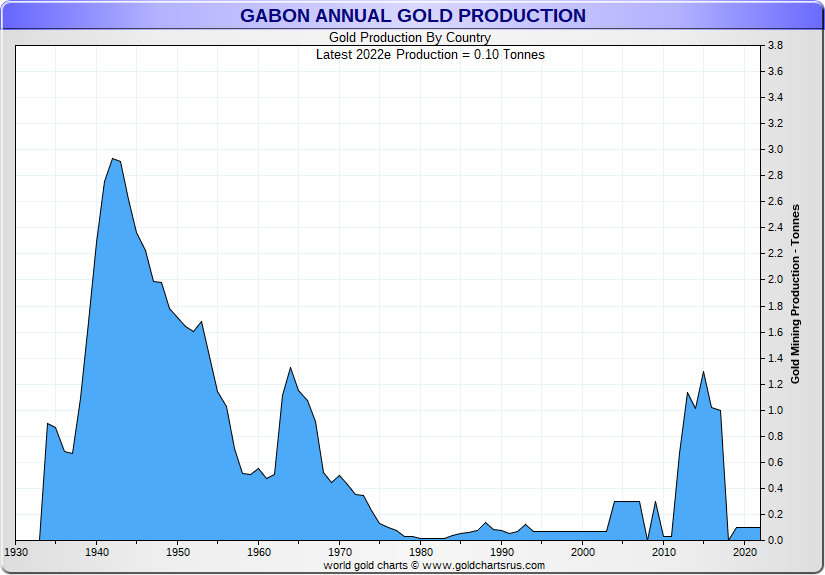Click the 'Gabon Annual Gold Production' chart title

(412, 16)
